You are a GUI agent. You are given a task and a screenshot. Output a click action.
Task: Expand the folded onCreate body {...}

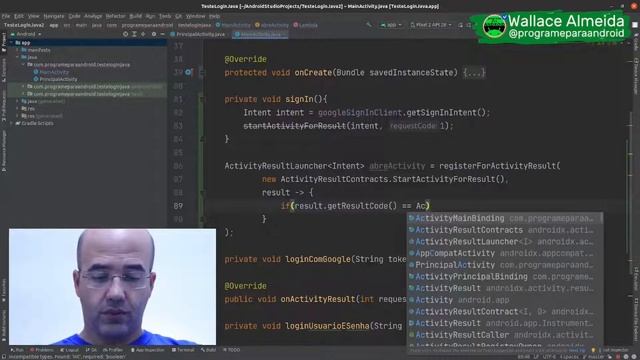474,73
